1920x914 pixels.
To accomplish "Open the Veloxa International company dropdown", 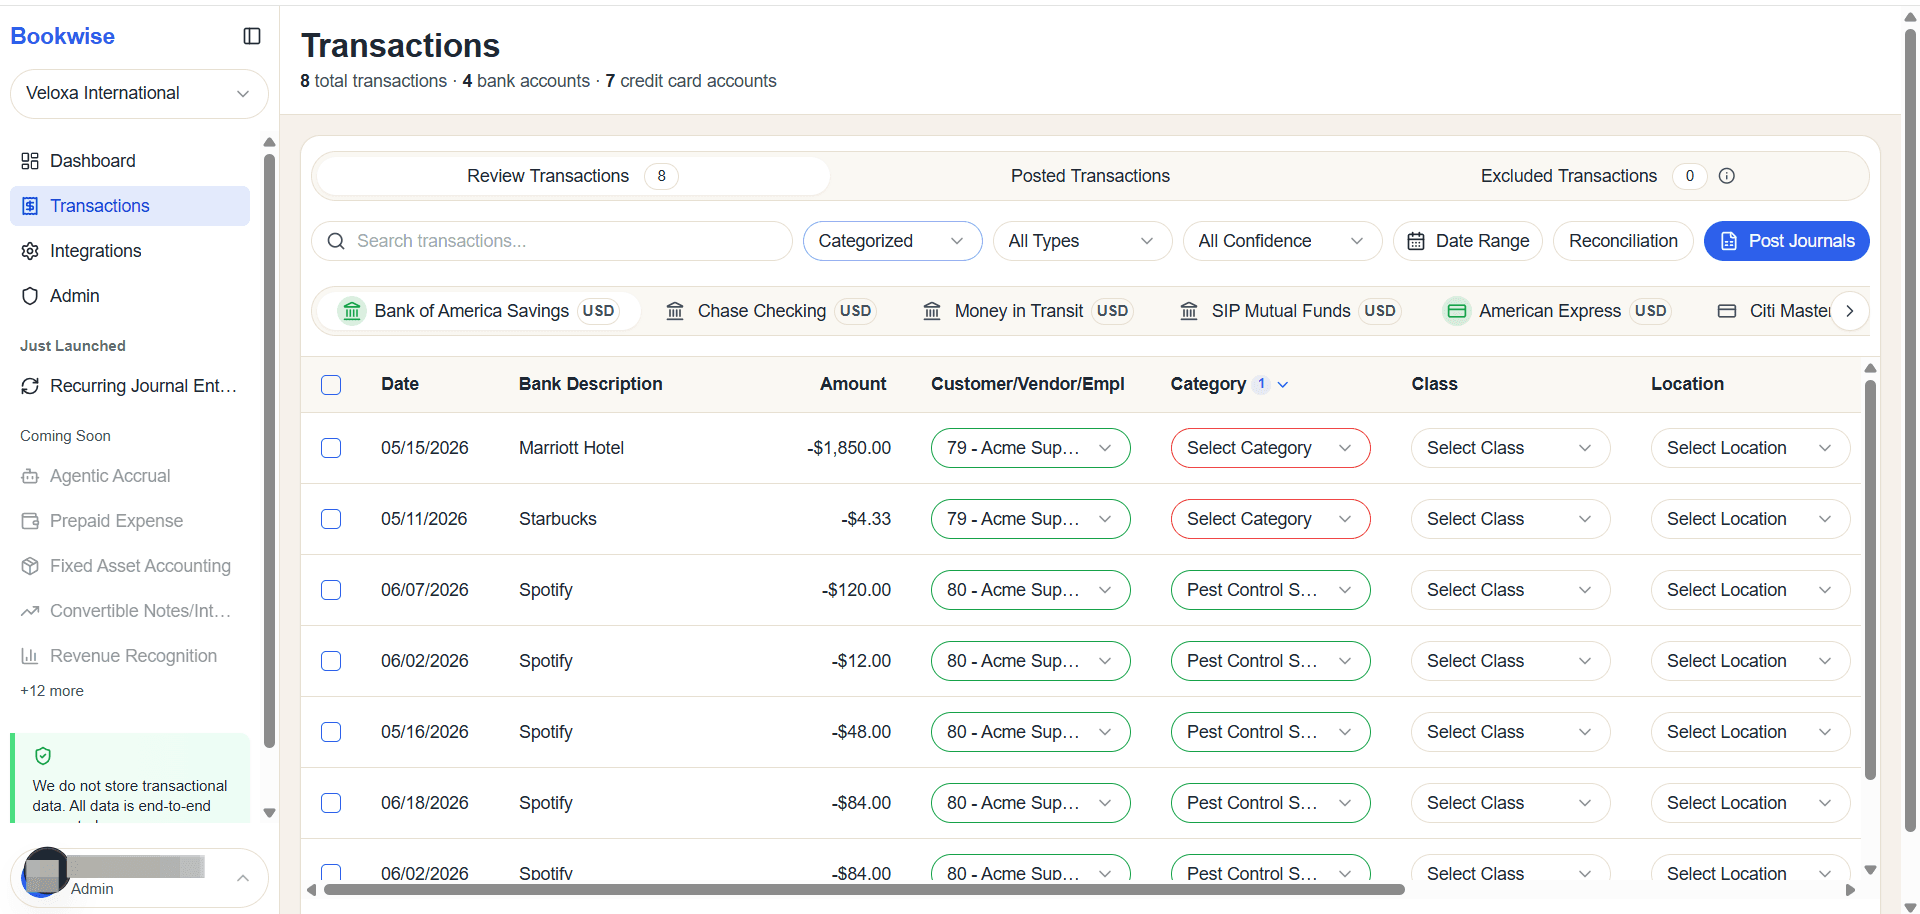I will [x=139, y=93].
